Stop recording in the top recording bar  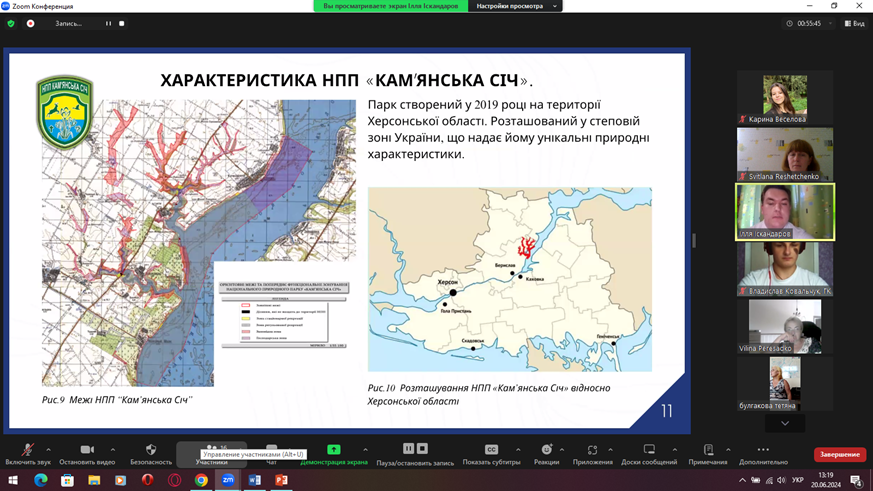(x=122, y=23)
